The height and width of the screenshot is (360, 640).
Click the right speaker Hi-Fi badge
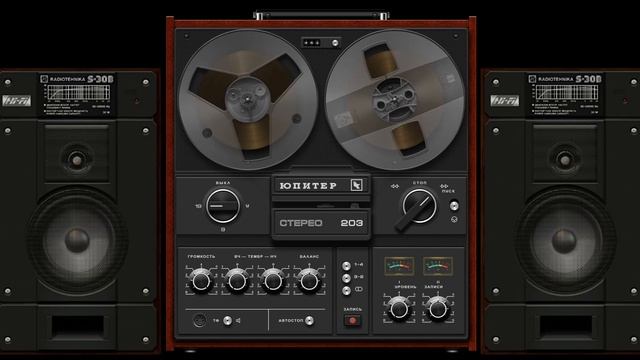504,100
